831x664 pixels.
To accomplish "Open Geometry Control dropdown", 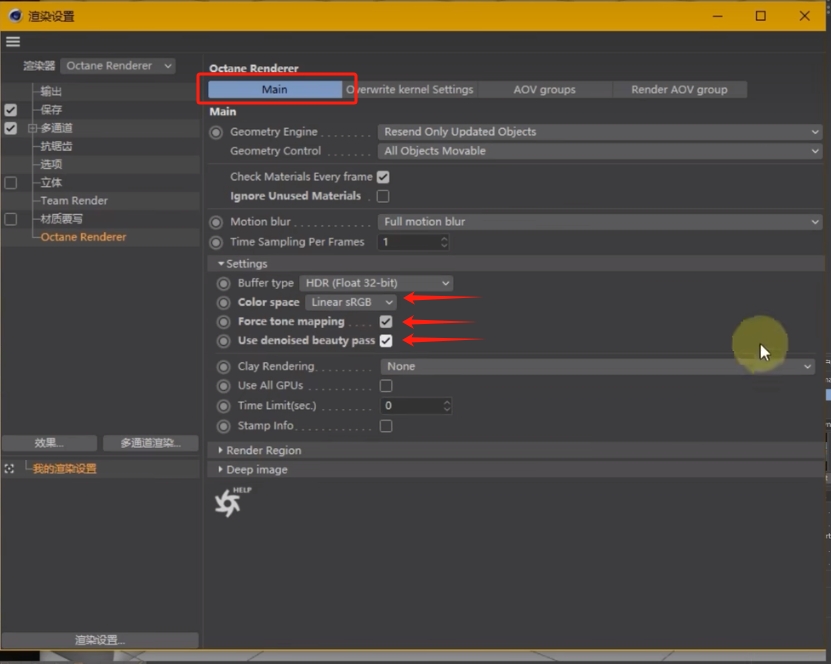I will click(599, 151).
